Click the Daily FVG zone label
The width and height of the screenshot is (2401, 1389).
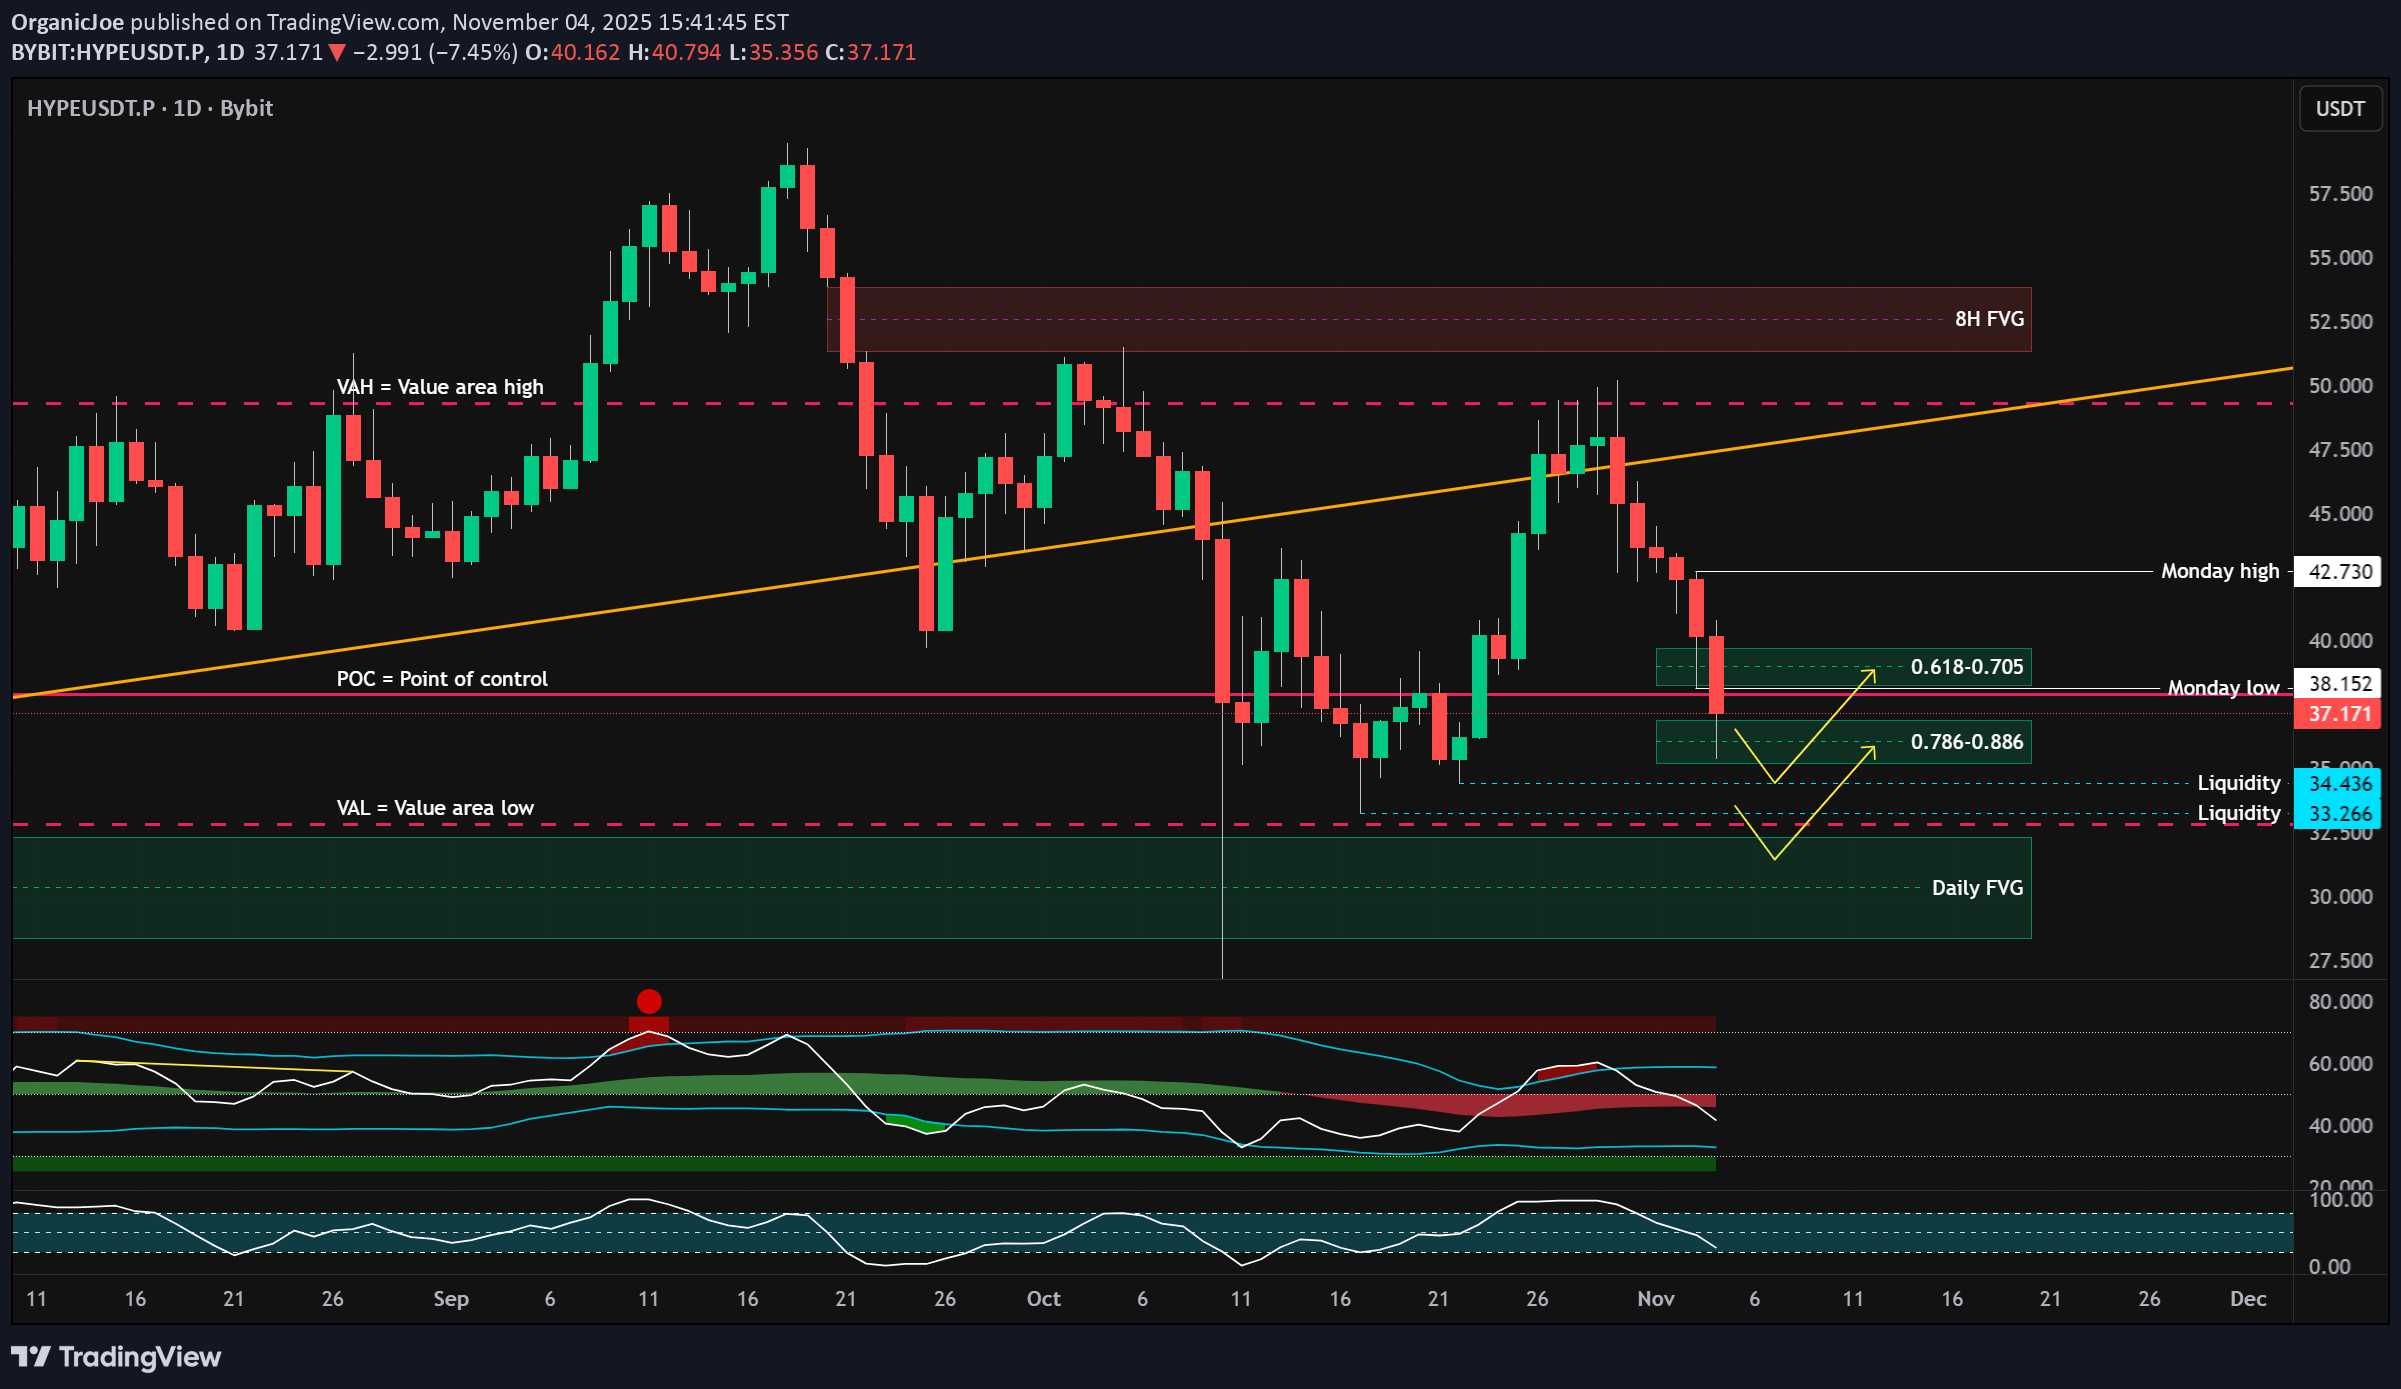point(1976,888)
